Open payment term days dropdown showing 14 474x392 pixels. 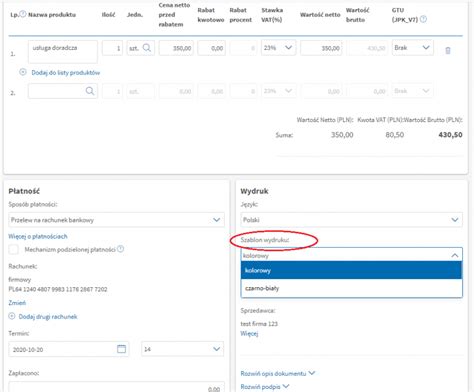[182, 349]
